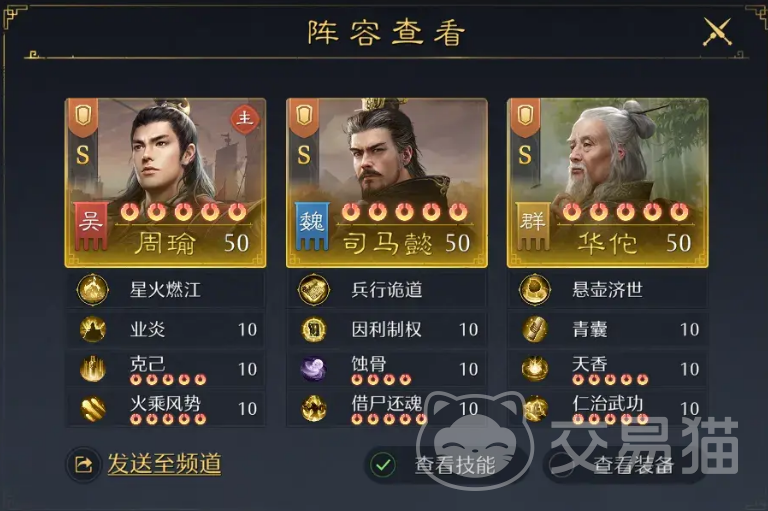Uncheck the 查看技能 option
Screen dimensions: 768x511
point(383,464)
